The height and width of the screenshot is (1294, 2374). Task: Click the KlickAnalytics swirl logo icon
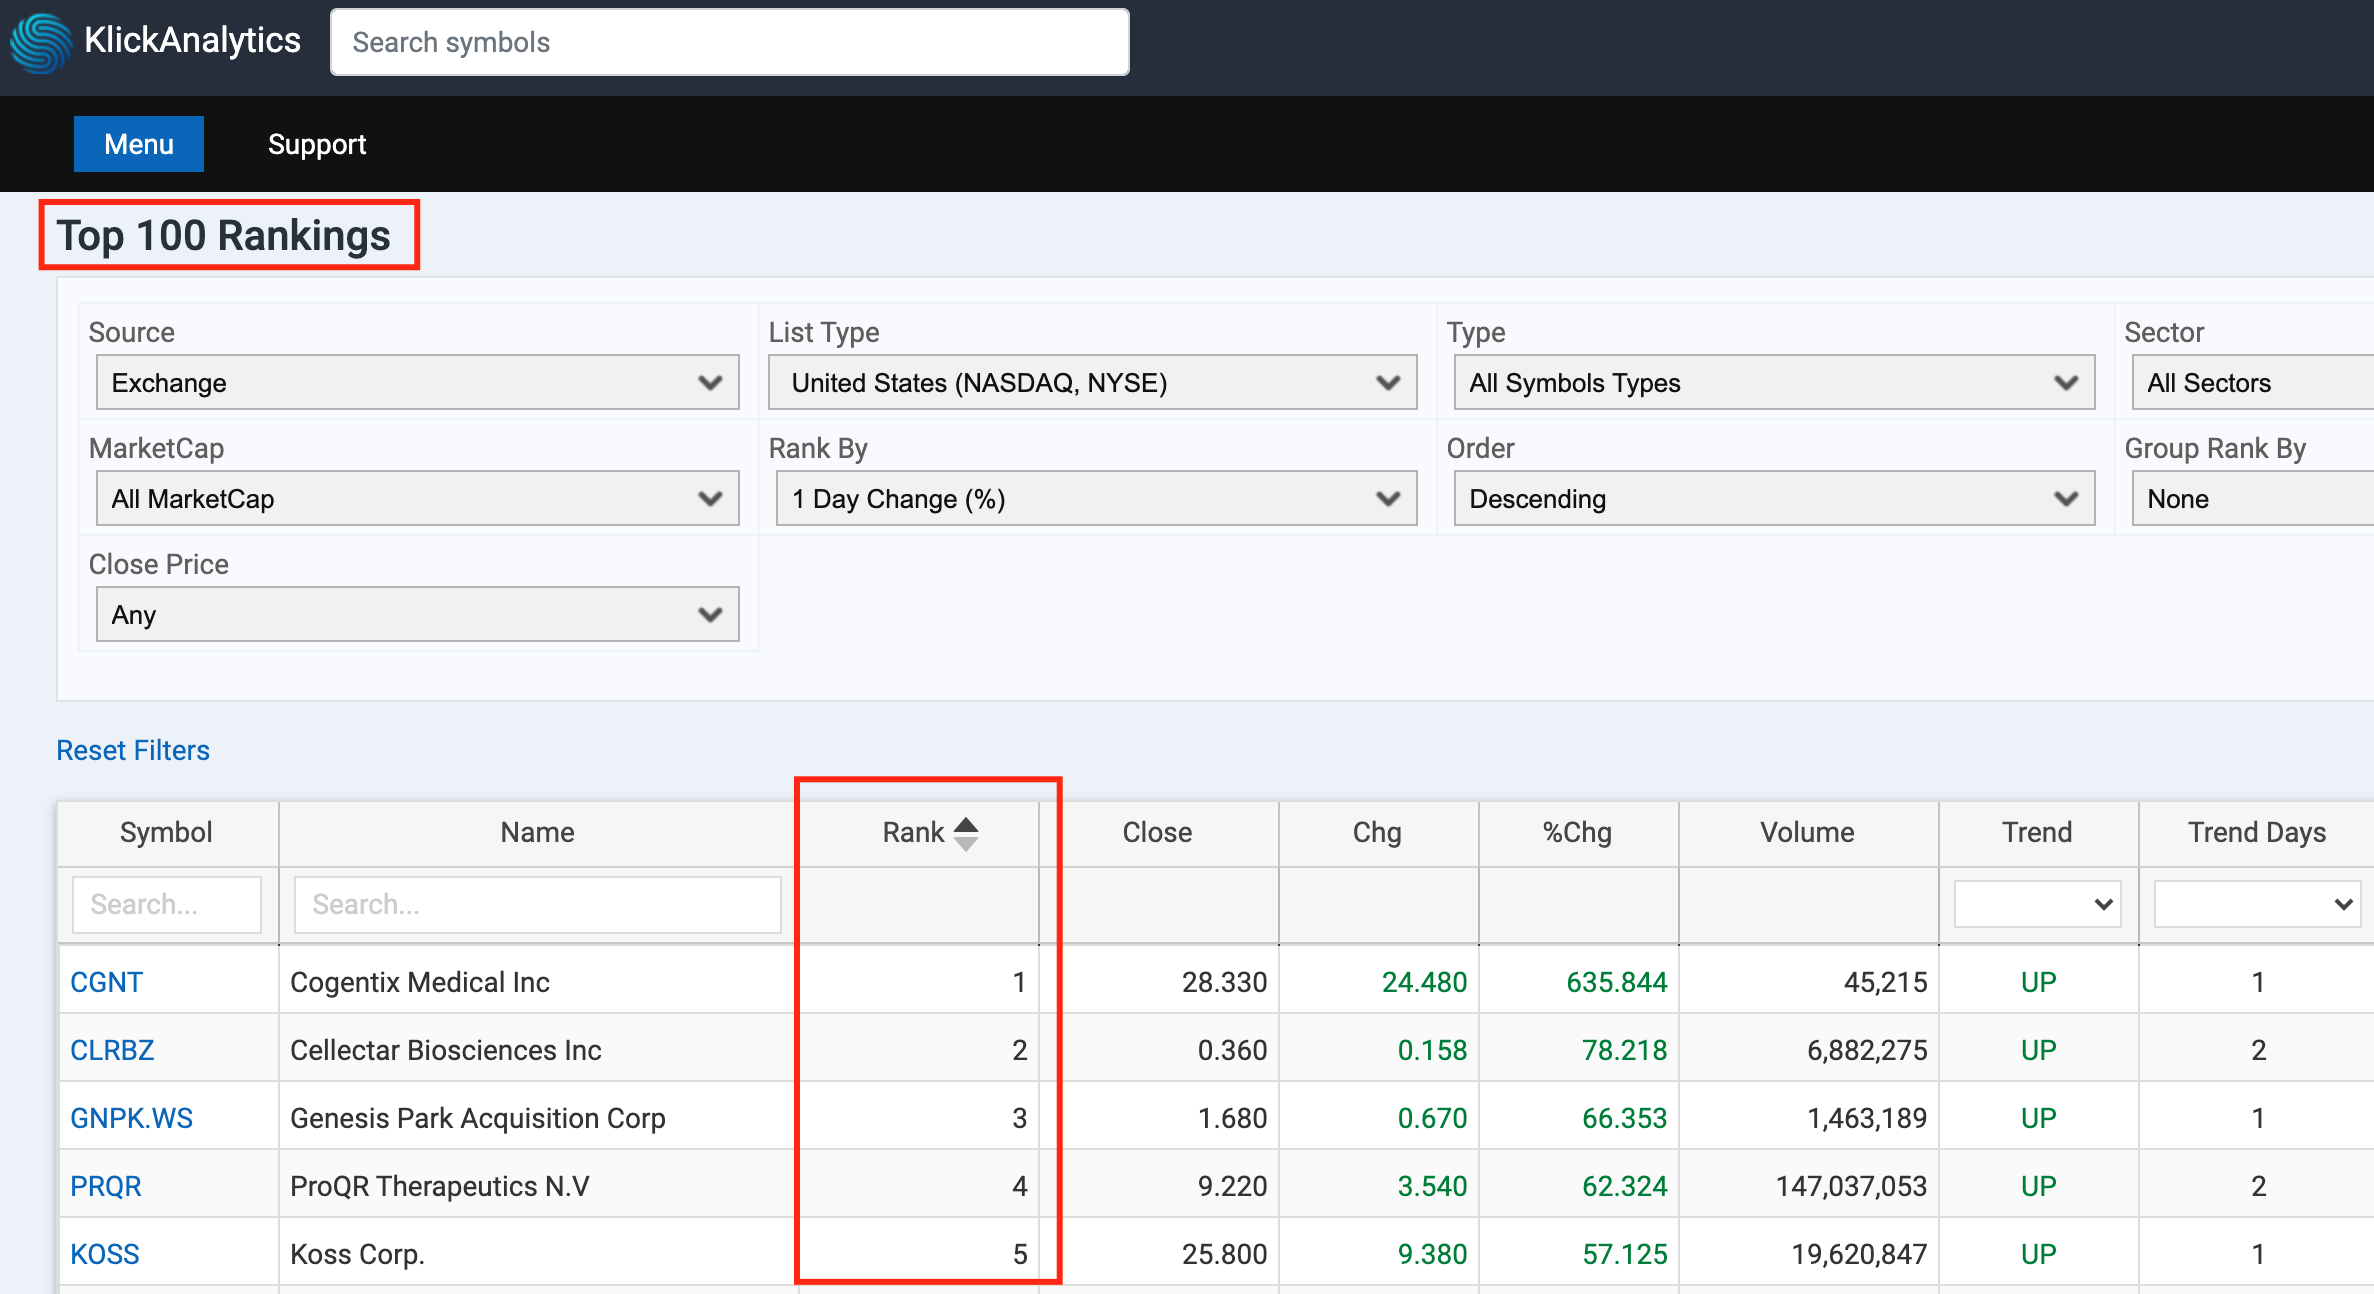pyautogui.click(x=41, y=42)
